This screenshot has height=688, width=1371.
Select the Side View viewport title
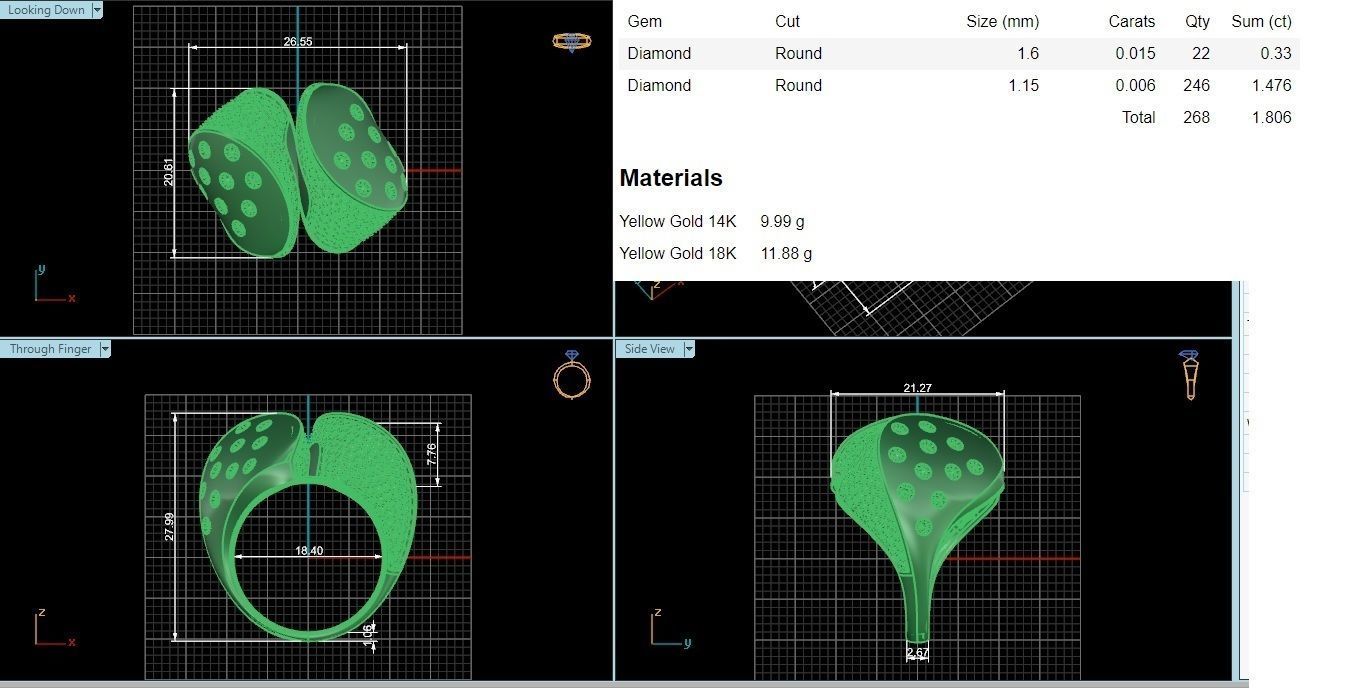(x=650, y=349)
